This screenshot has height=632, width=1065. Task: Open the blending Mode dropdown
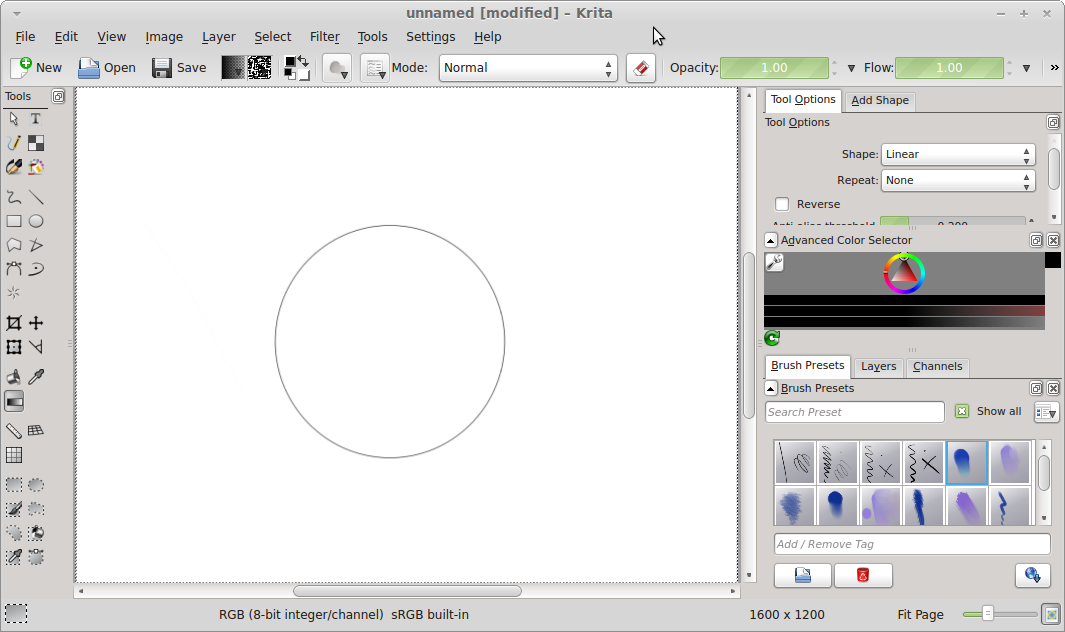click(x=528, y=68)
